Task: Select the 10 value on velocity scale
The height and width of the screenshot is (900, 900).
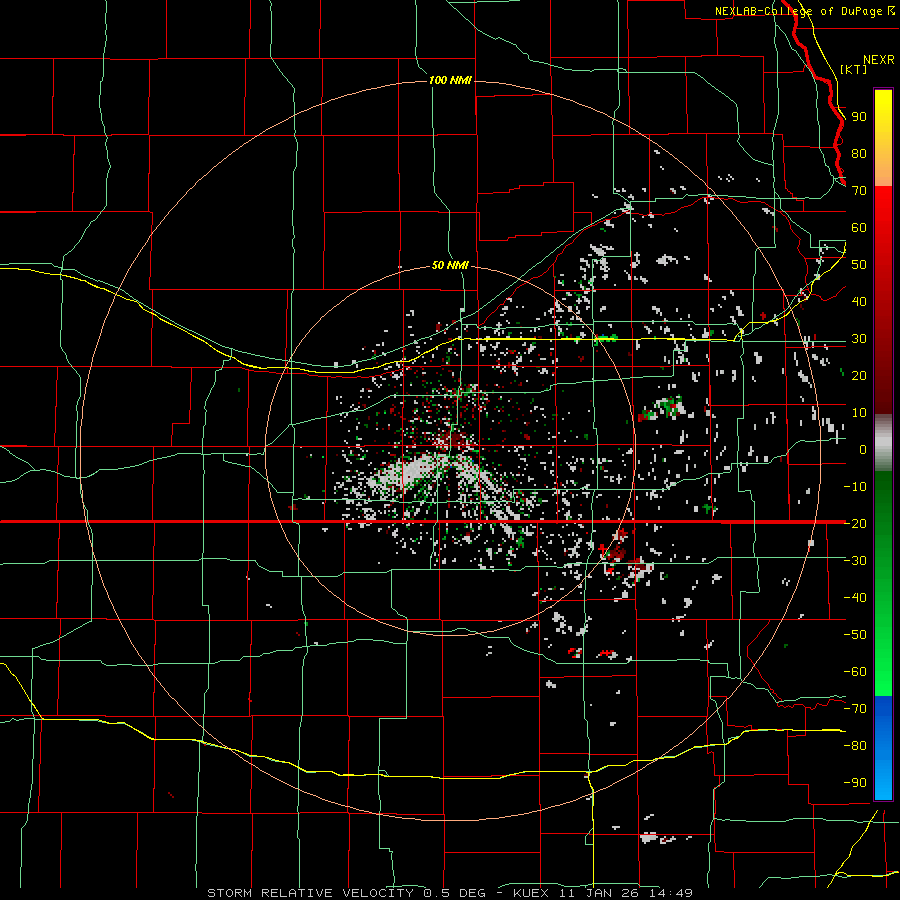Action: pyautogui.click(x=859, y=413)
